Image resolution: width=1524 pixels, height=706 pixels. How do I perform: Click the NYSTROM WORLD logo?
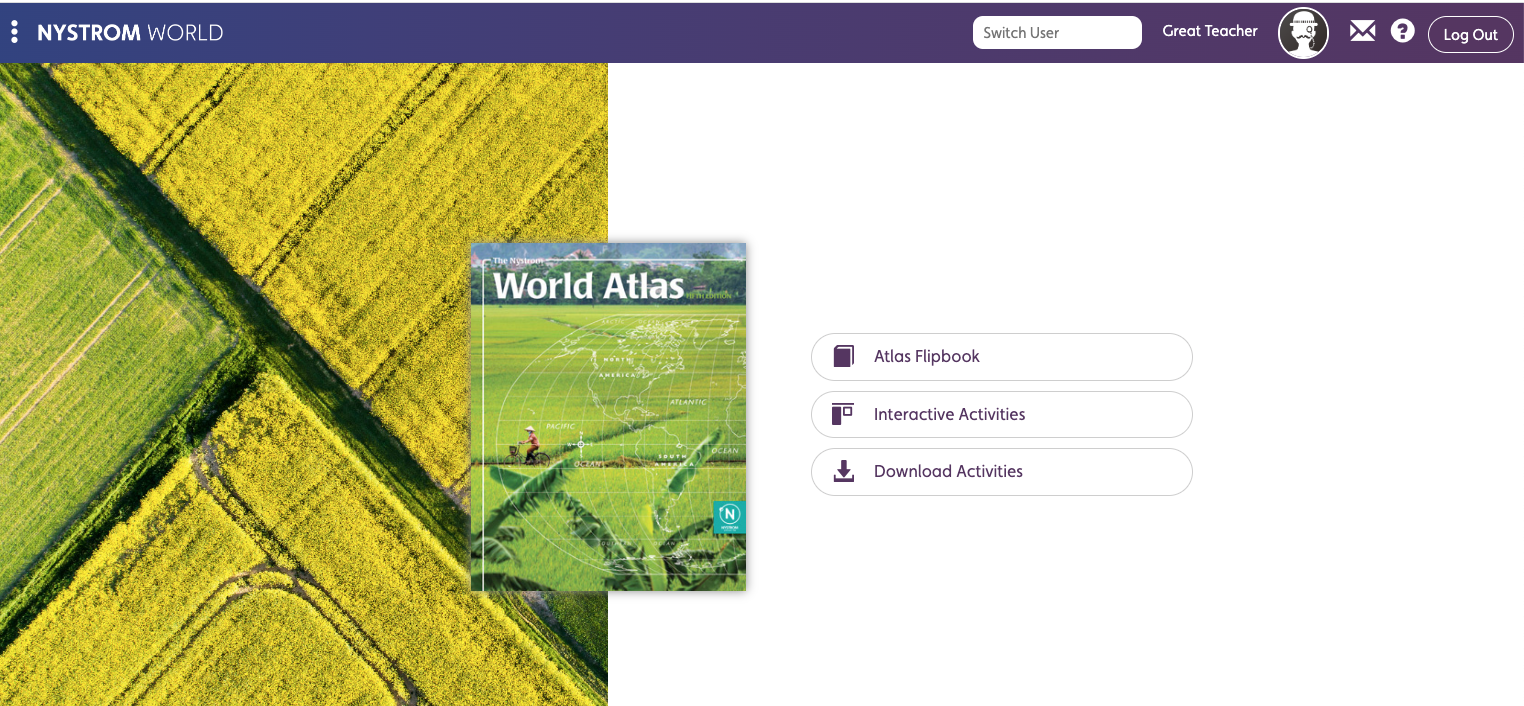click(x=132, y=32)
